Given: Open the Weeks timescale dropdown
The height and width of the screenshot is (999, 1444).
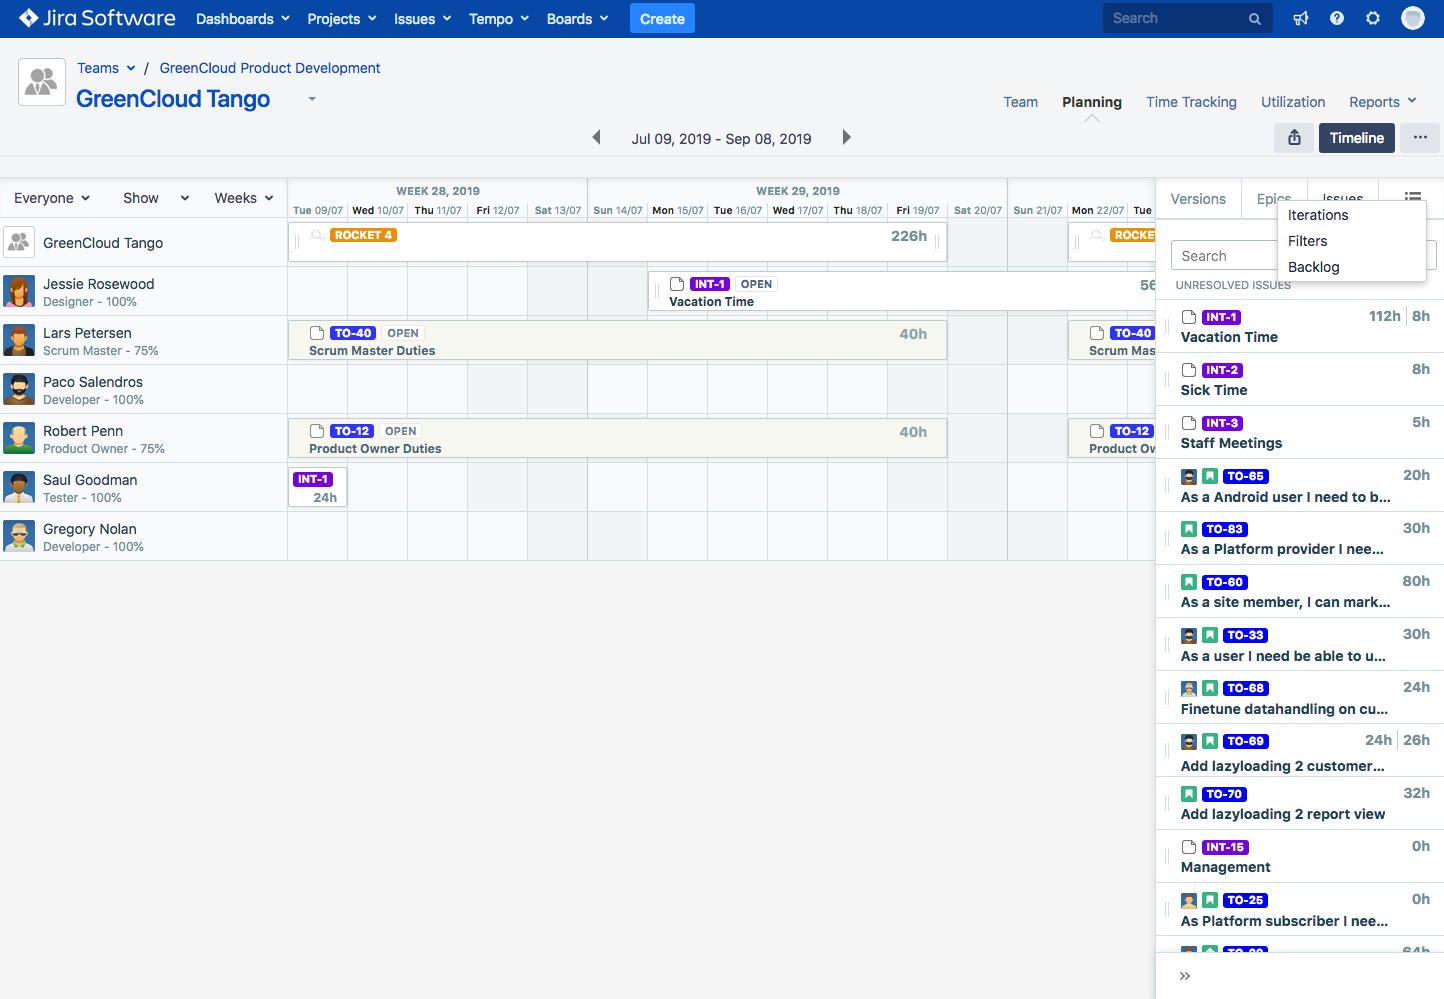Looking at the screenshot, I should pos(242,198).
